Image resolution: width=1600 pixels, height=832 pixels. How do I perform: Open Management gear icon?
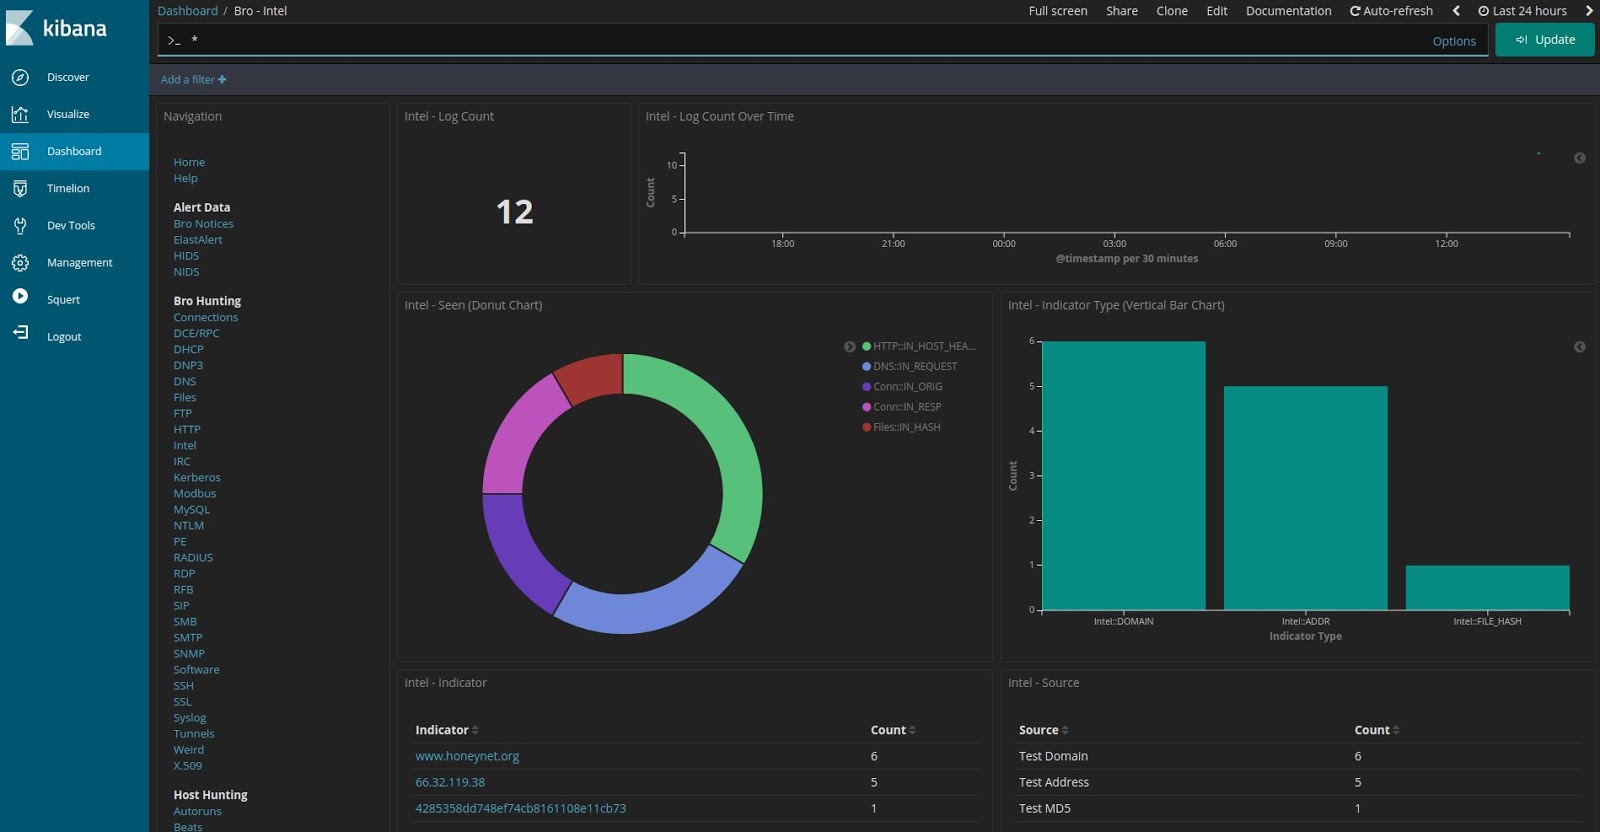point(20,262)
